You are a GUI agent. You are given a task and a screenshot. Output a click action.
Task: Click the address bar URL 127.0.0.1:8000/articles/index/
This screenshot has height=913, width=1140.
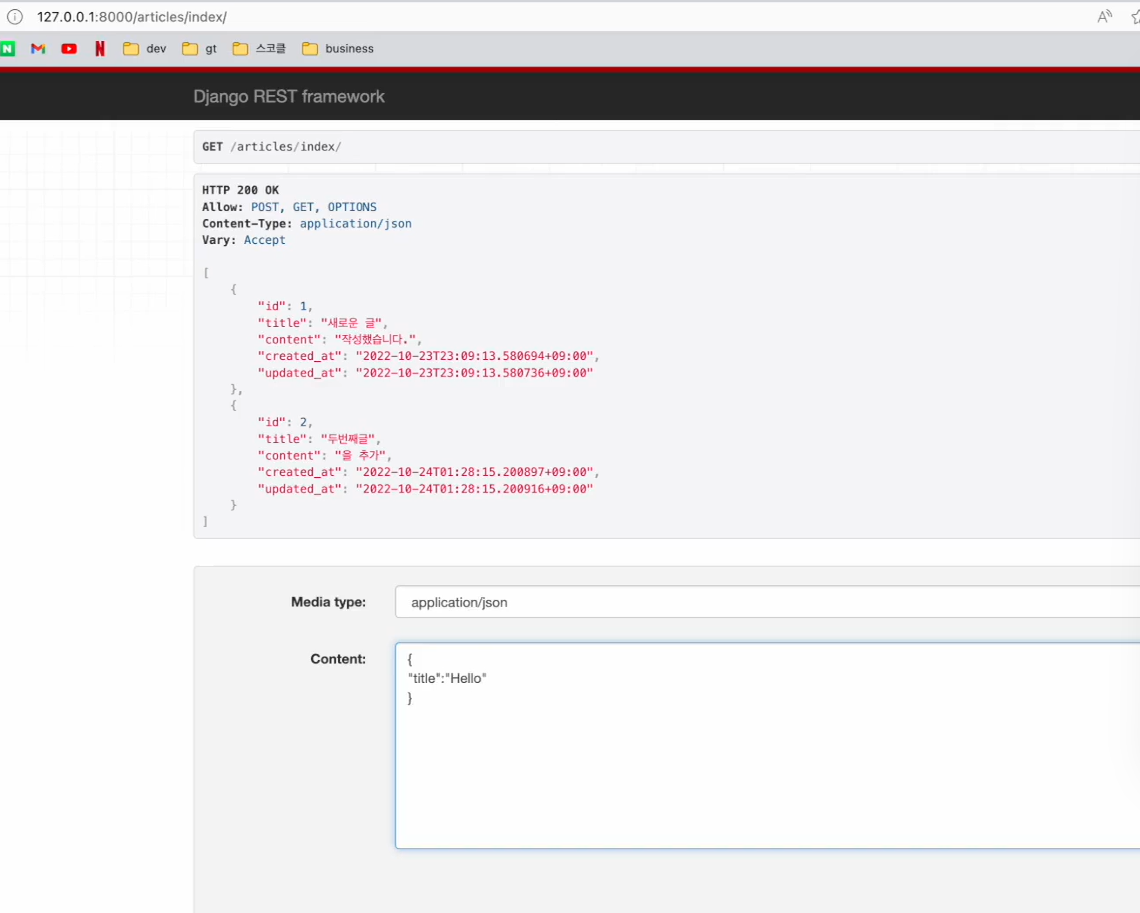[x=132, y=17]
